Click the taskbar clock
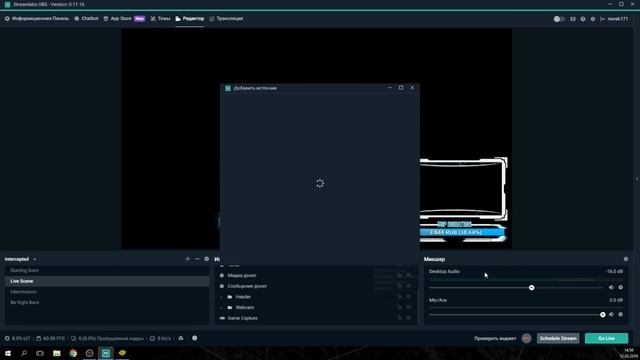Image resolution: width=640 pixels, height=360 pixels. pyautogui.click(x=628, y=353)
